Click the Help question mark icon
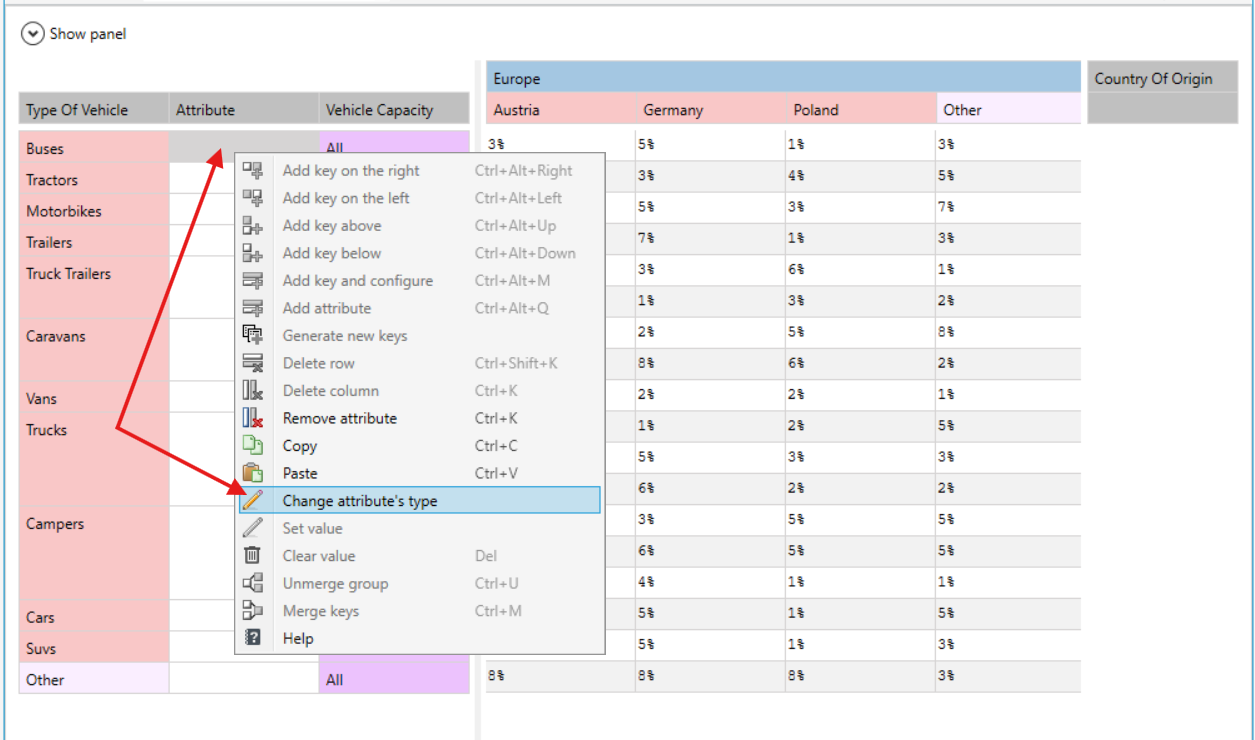1255x740 pixels. [253, 638]
